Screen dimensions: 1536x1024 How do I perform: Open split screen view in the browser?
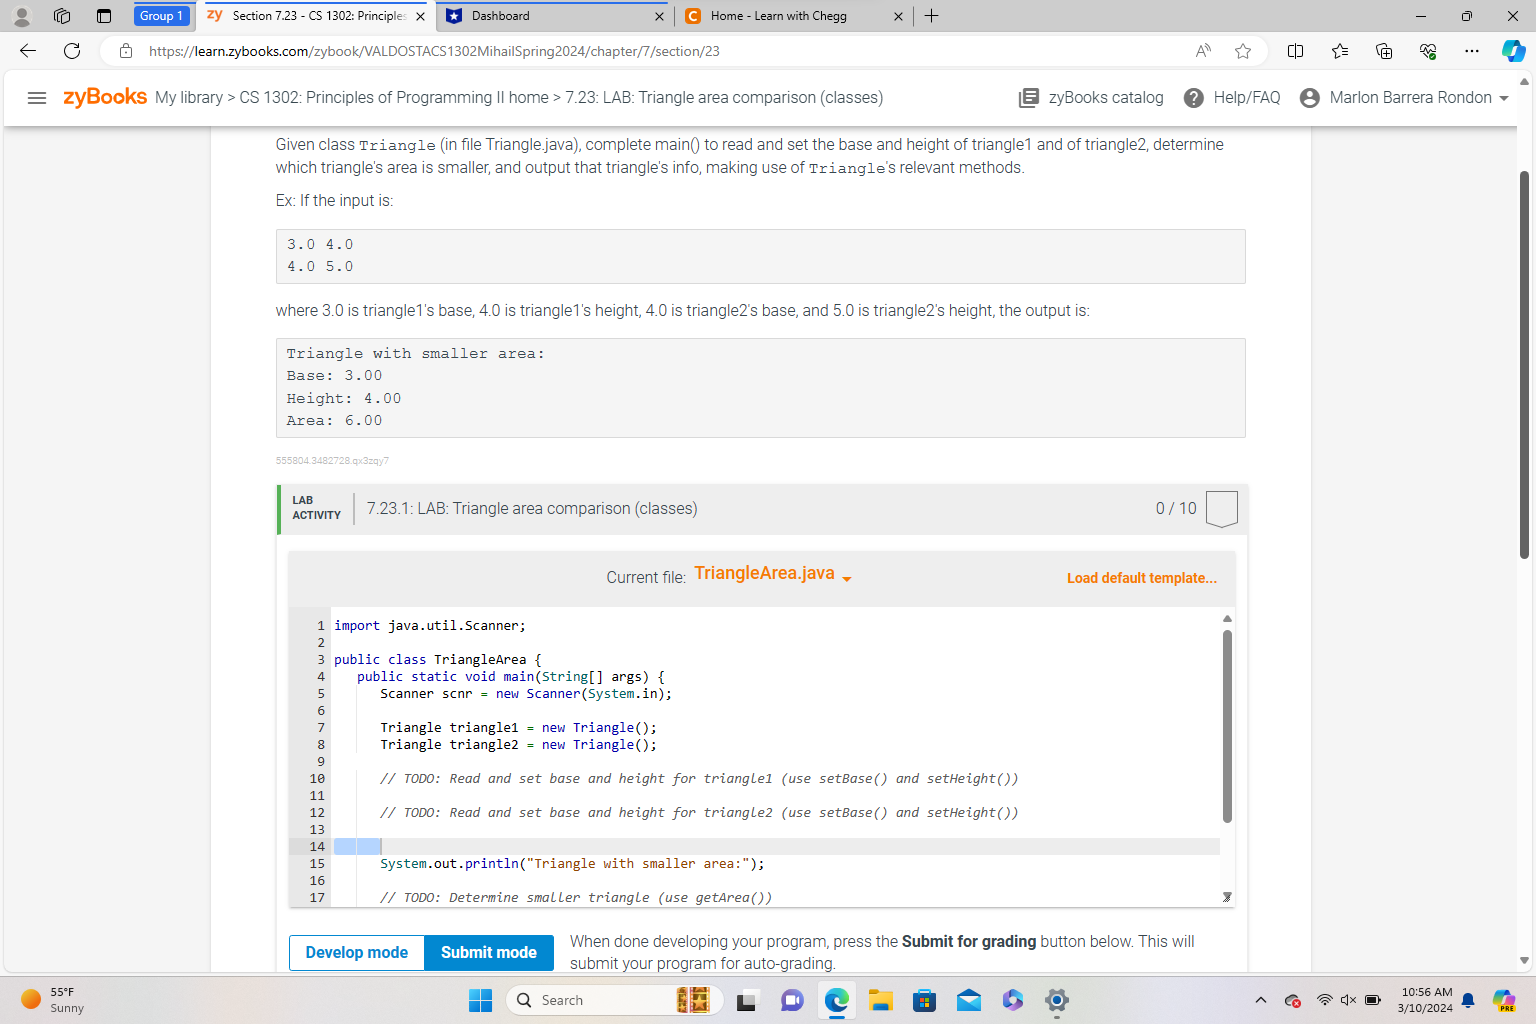pos(1295,51)
